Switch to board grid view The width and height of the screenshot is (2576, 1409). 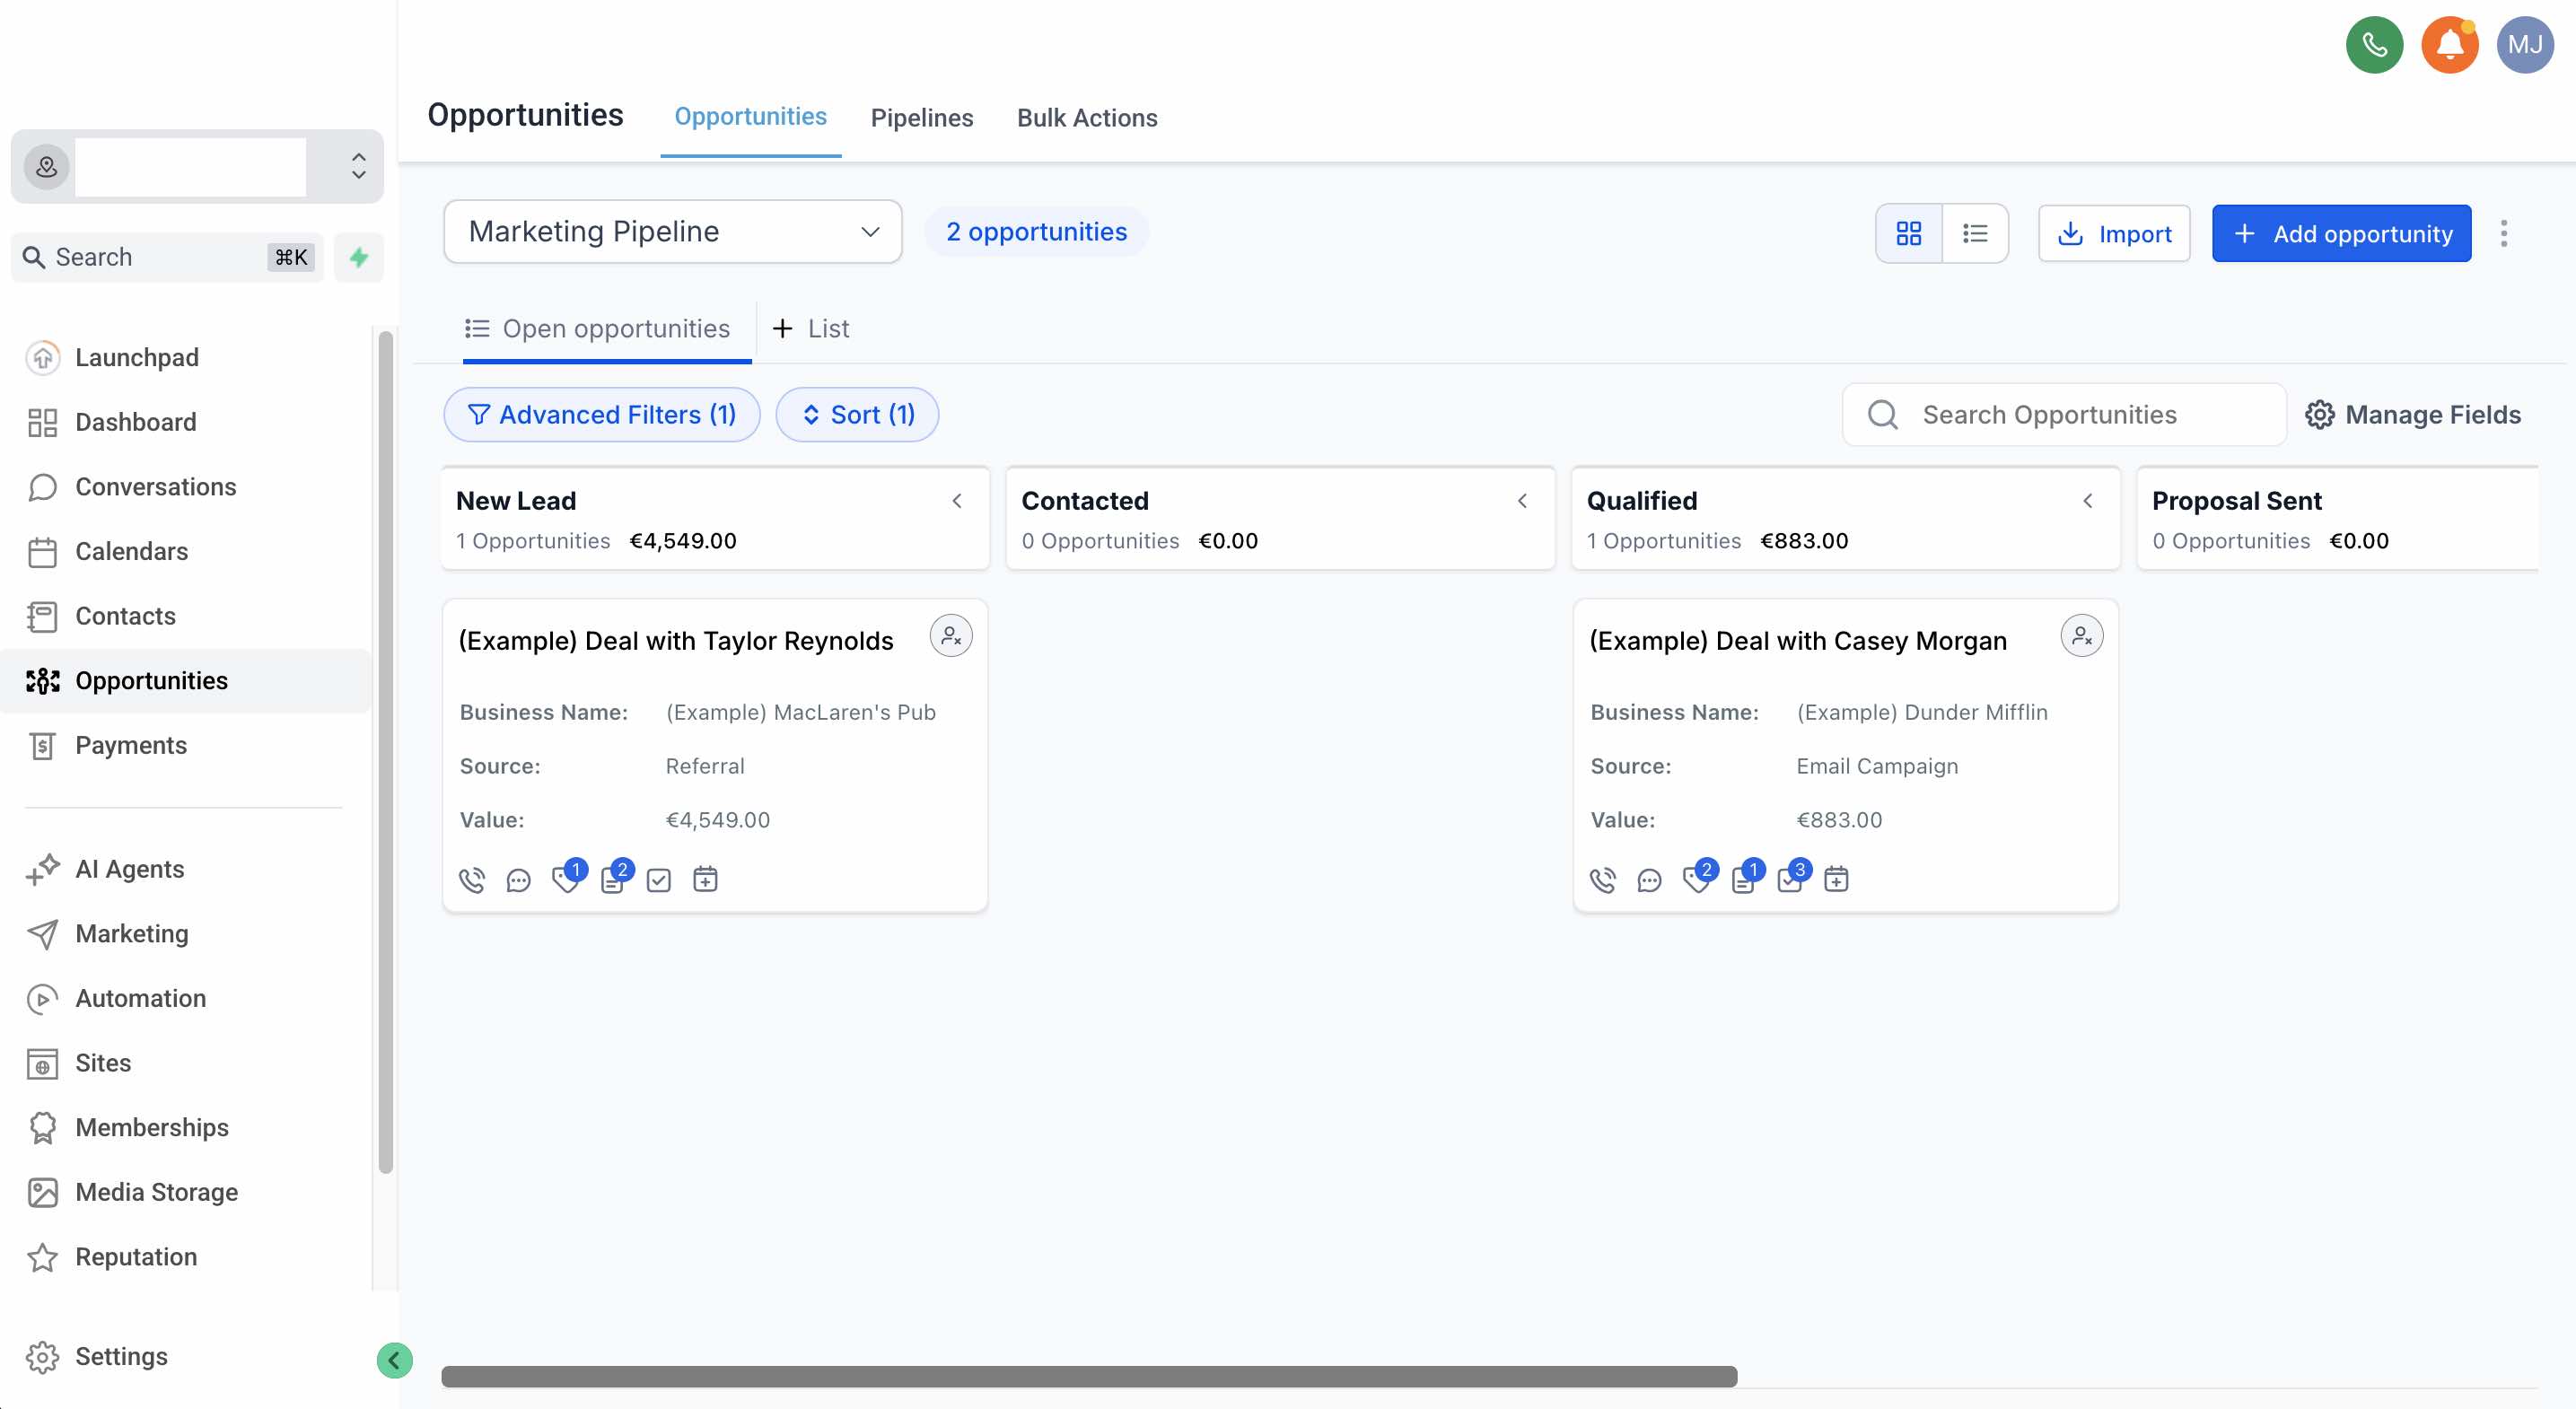click(1908, 233)
